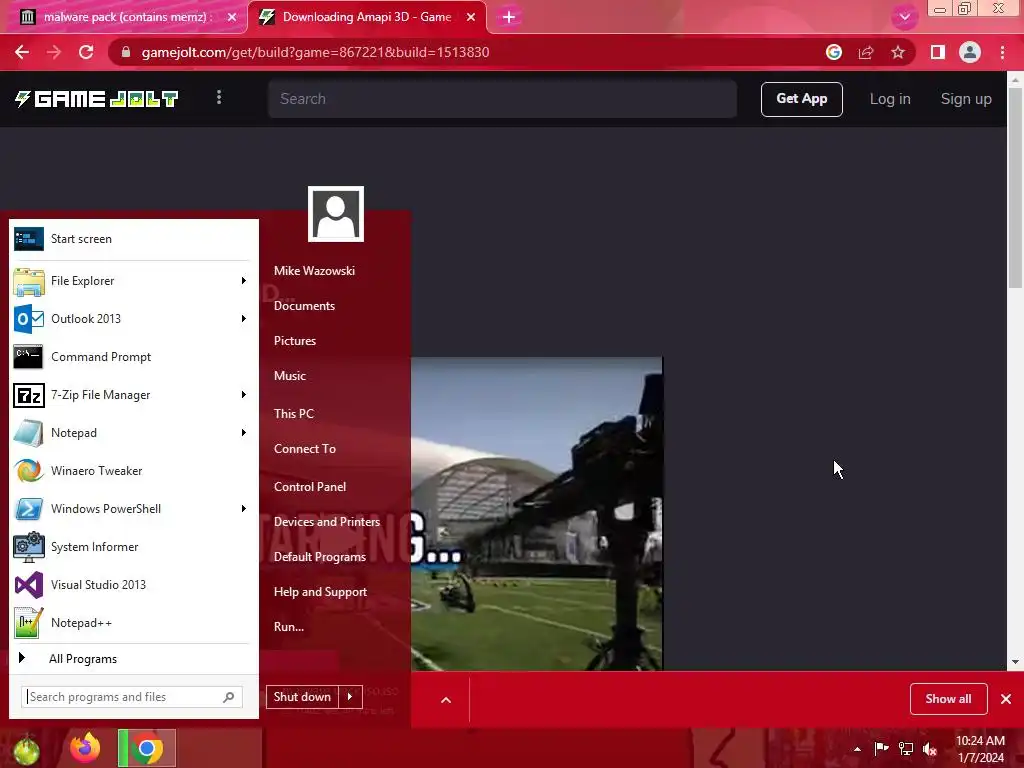Image resolution: width=1024 pixels, height=768 pixels.
Task: Open File Explorer icon in start menu
Action: pyautogui.click(x=29, y=281)
